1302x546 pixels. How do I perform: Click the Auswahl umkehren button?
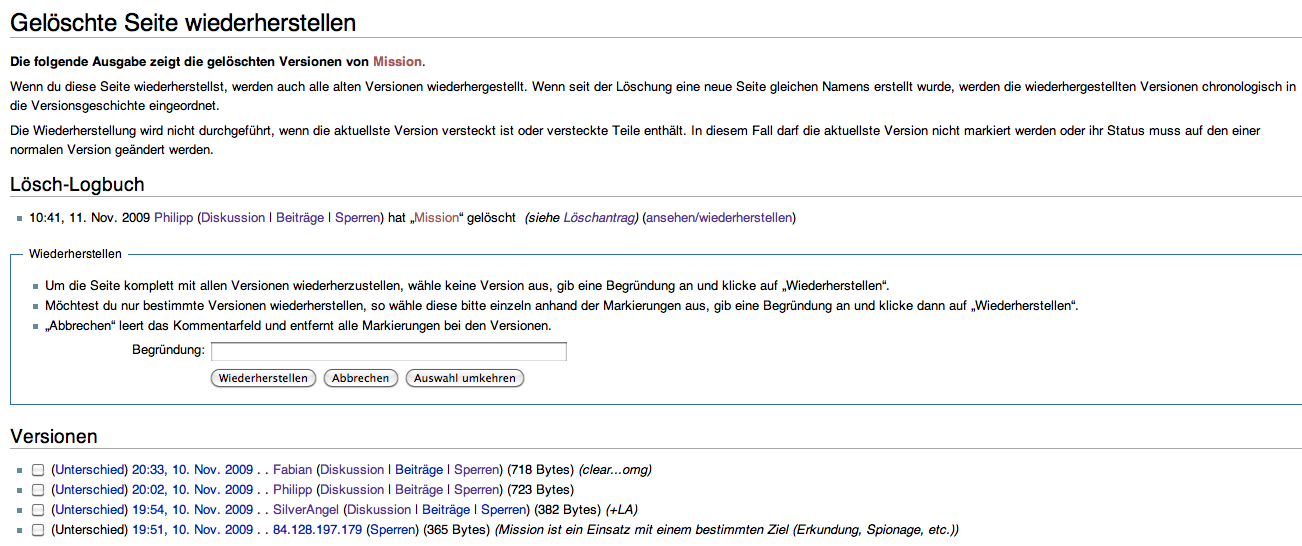click(464, 378)
